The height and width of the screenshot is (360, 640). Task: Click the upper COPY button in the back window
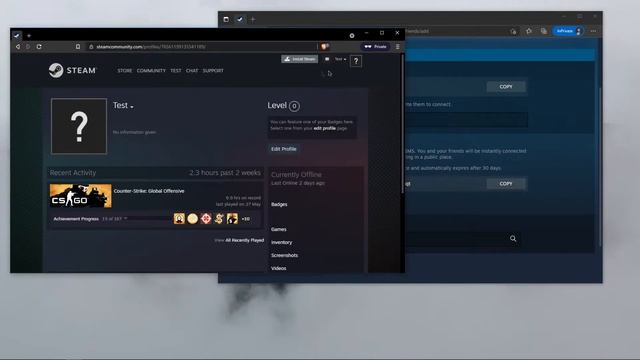tap(506, 87)
